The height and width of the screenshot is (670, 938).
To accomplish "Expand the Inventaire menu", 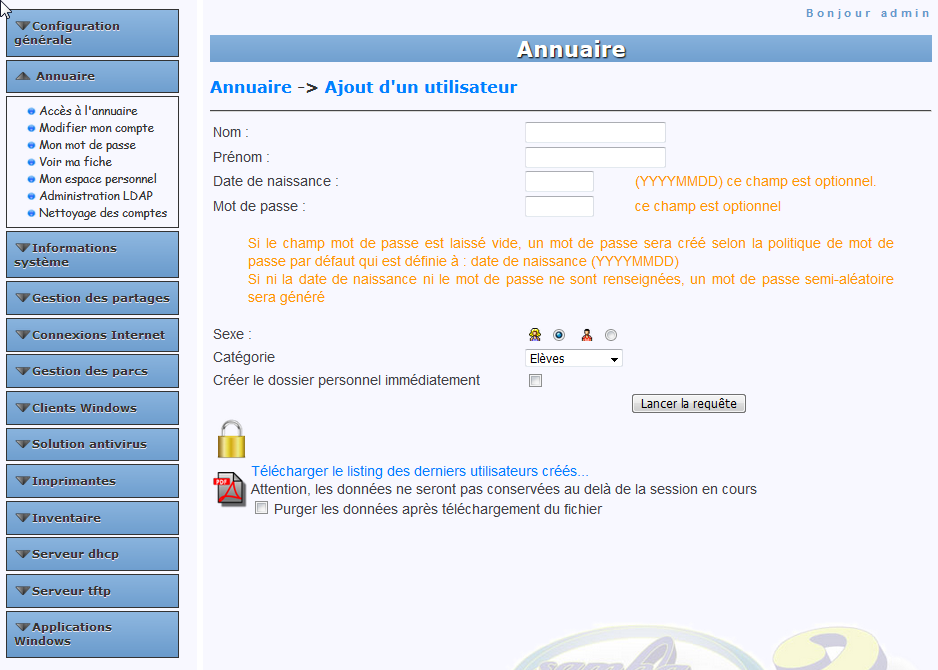I will (93, 518).
